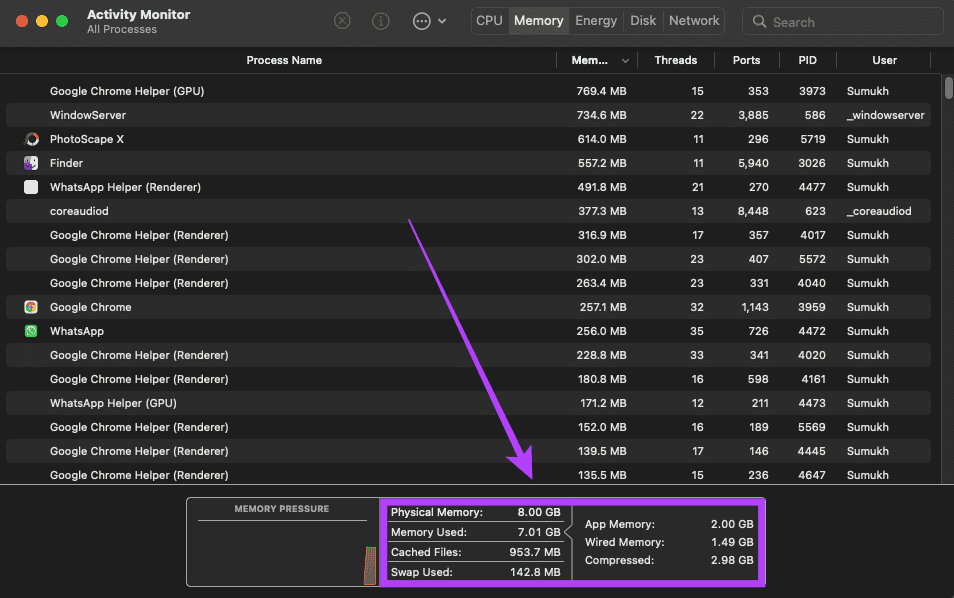Click the WhatsApp Helper (Renderer) icon

31,187
